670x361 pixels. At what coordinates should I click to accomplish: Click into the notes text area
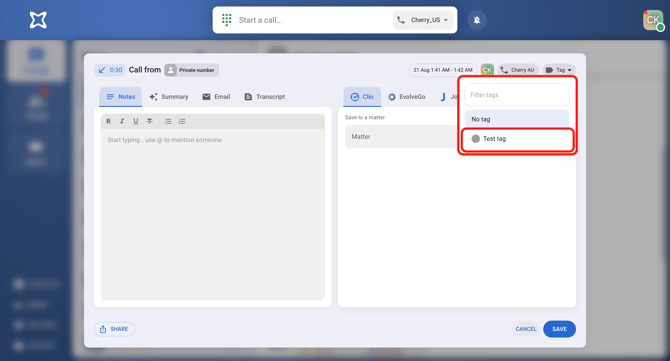[213, 214]
